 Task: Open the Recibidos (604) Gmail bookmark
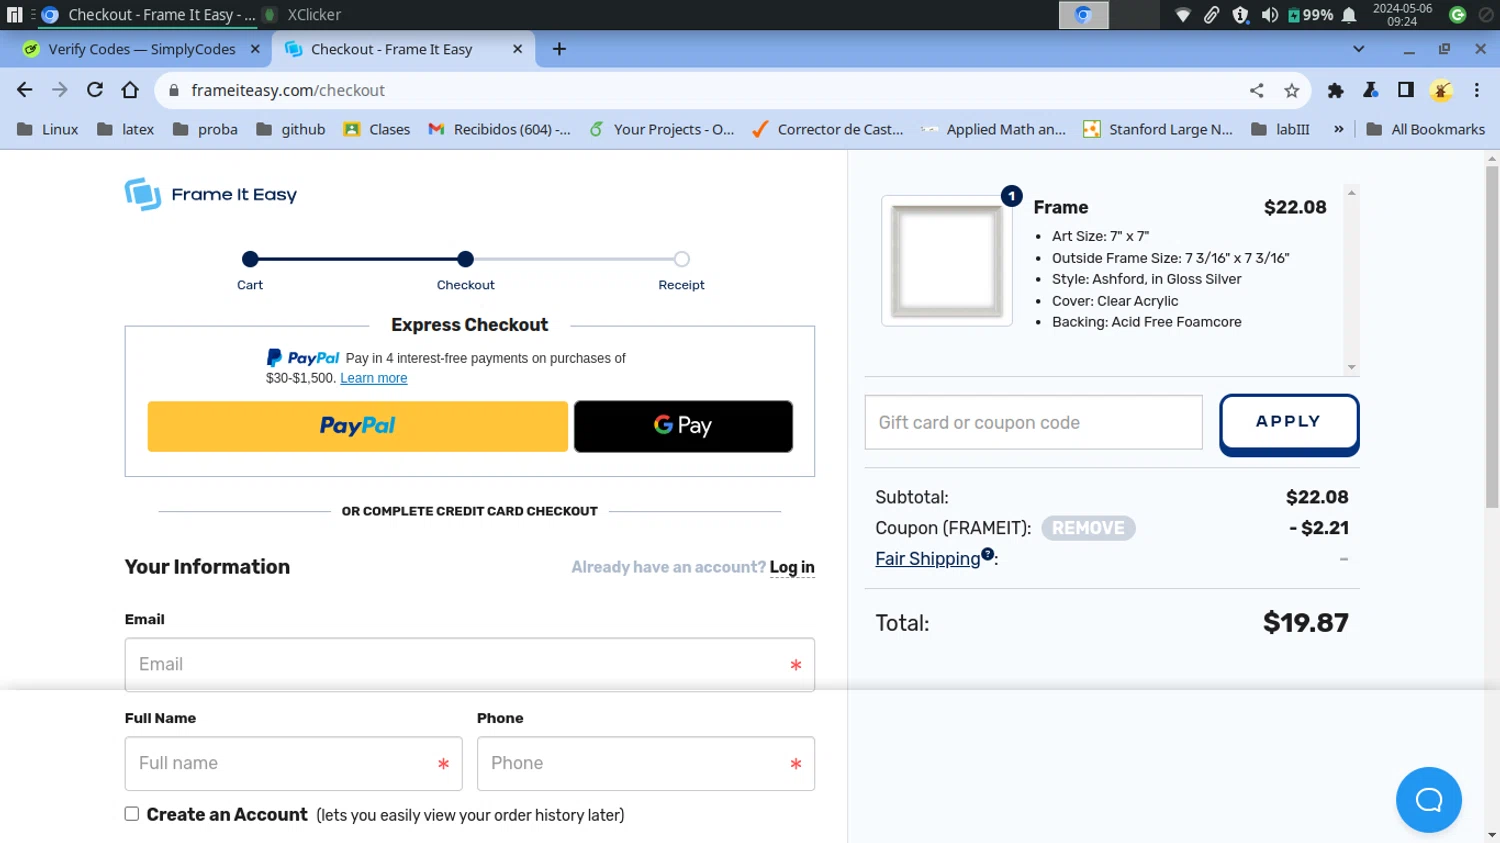coord(499,129)
